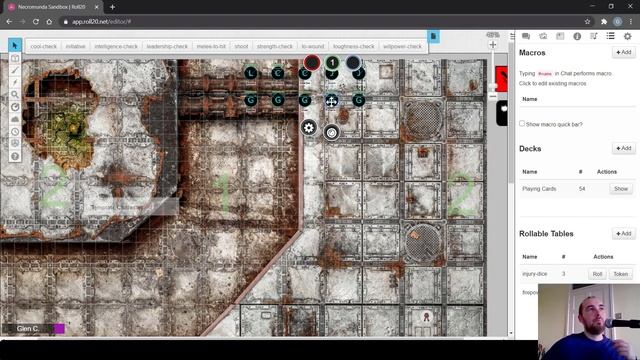Run the leadership-check macro
This screenshot has width=640, height=360.
tap(167, 47)
